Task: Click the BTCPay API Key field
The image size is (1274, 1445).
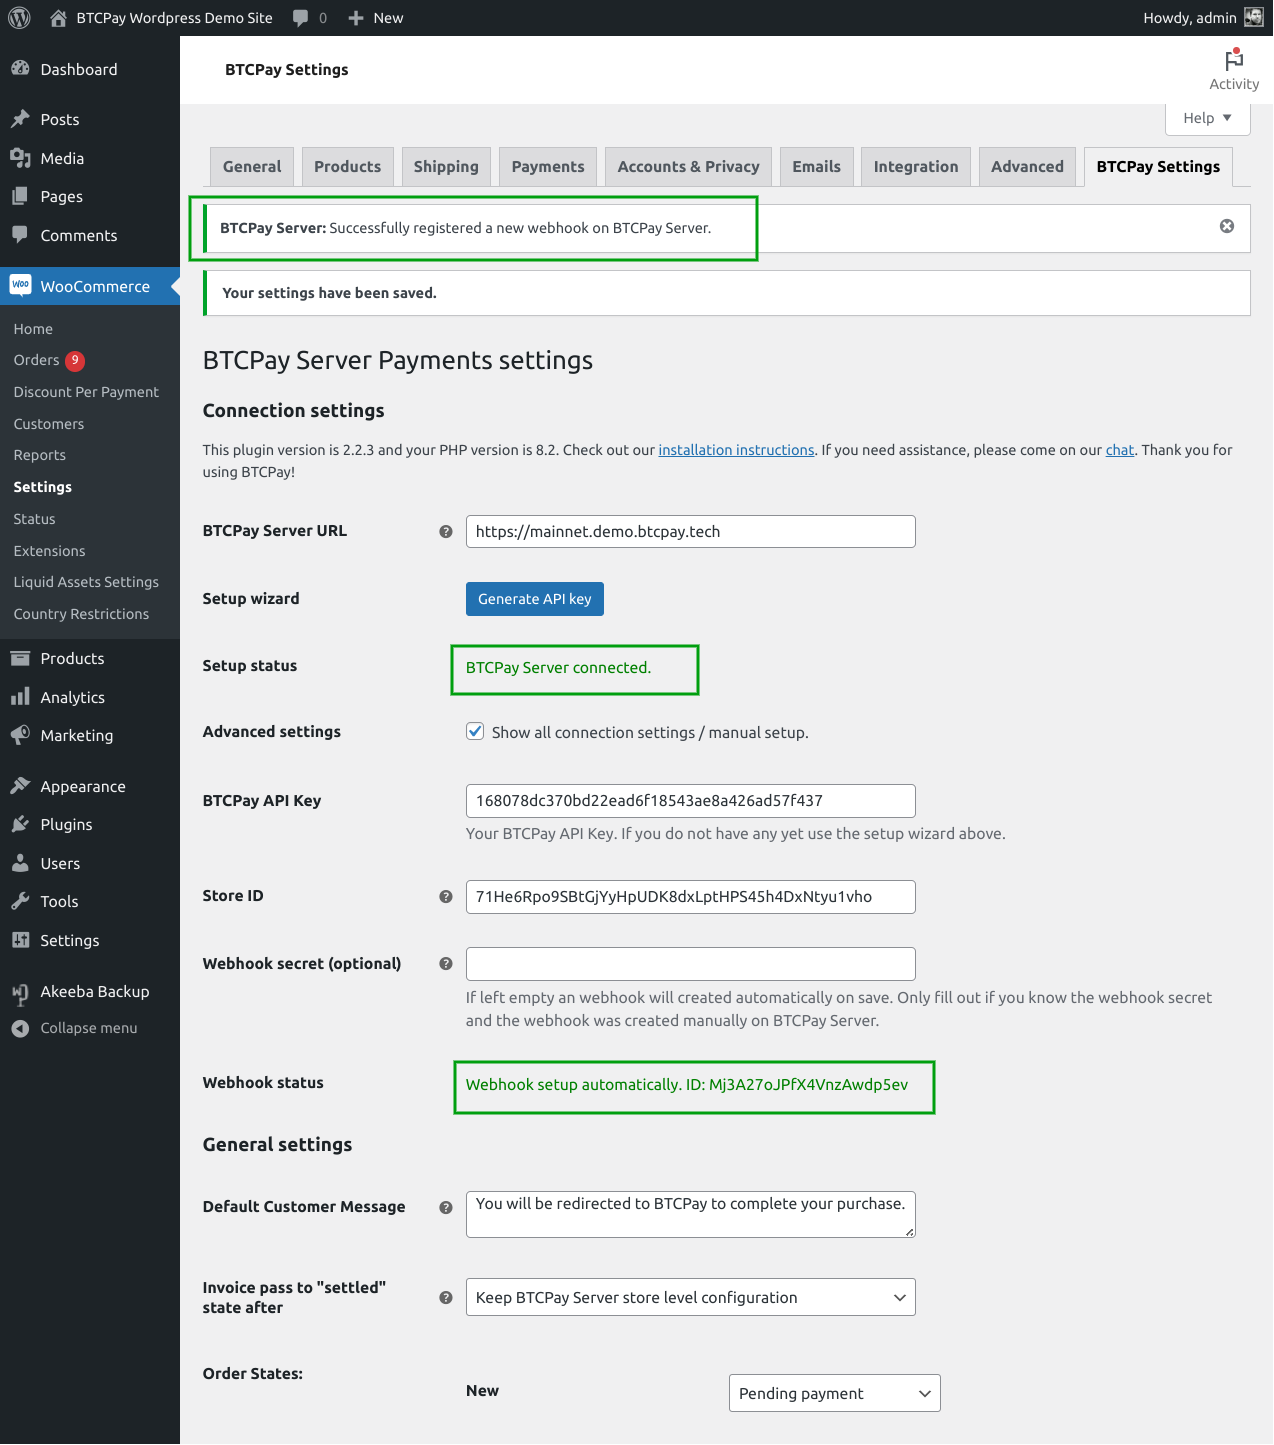Action: tap(690, 800)
